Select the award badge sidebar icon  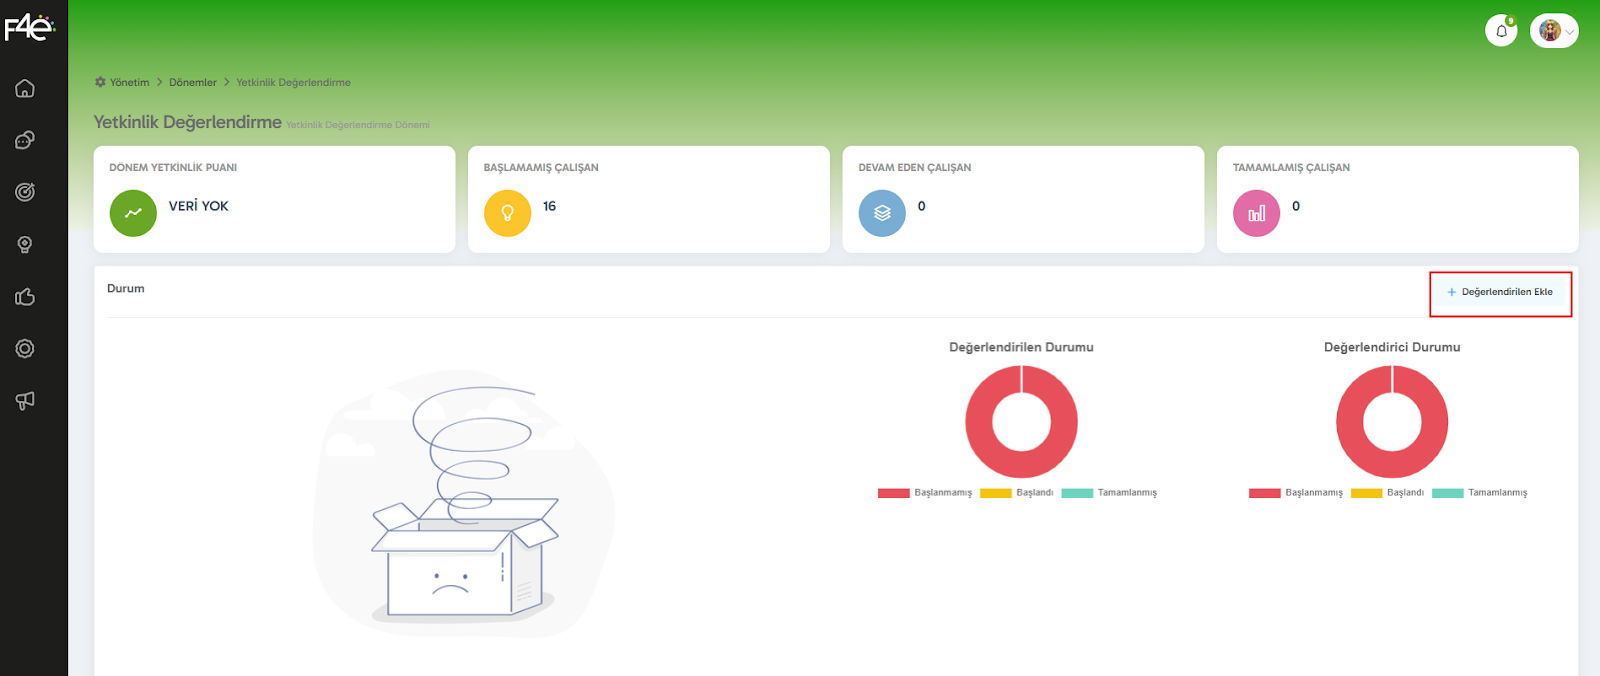click(25, 245)
